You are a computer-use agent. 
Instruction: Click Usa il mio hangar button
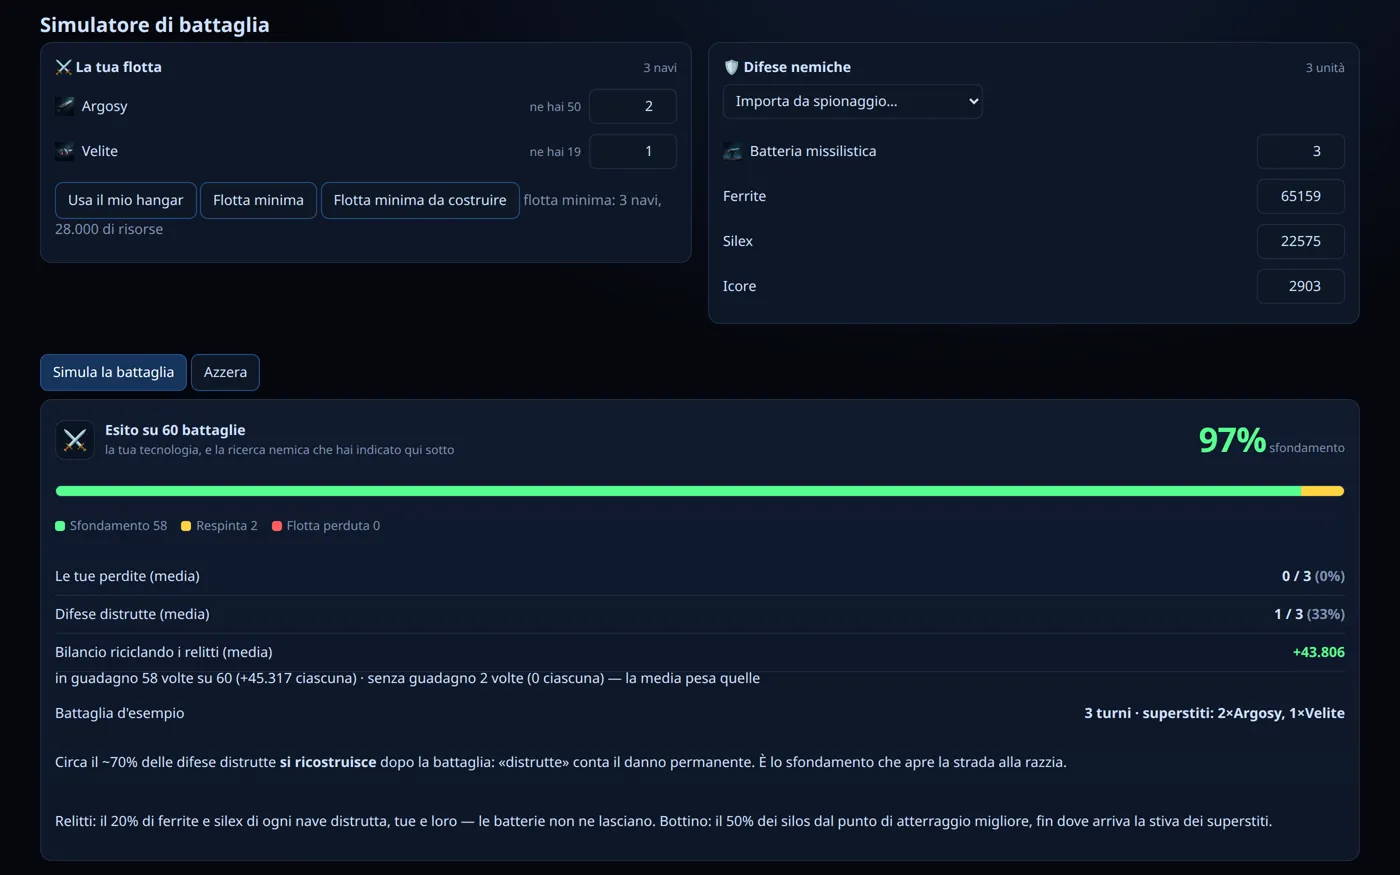(x=126, y=200)
